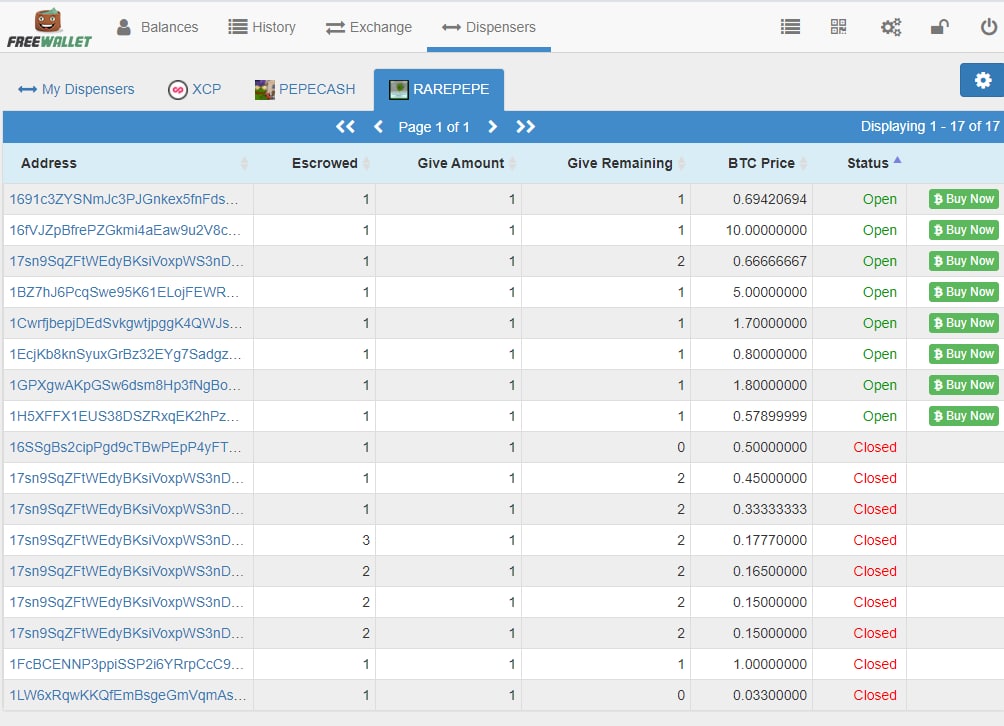Select the XCP dispensers tab
Viewport: 1004px width, 726px height.
(195, 89)
